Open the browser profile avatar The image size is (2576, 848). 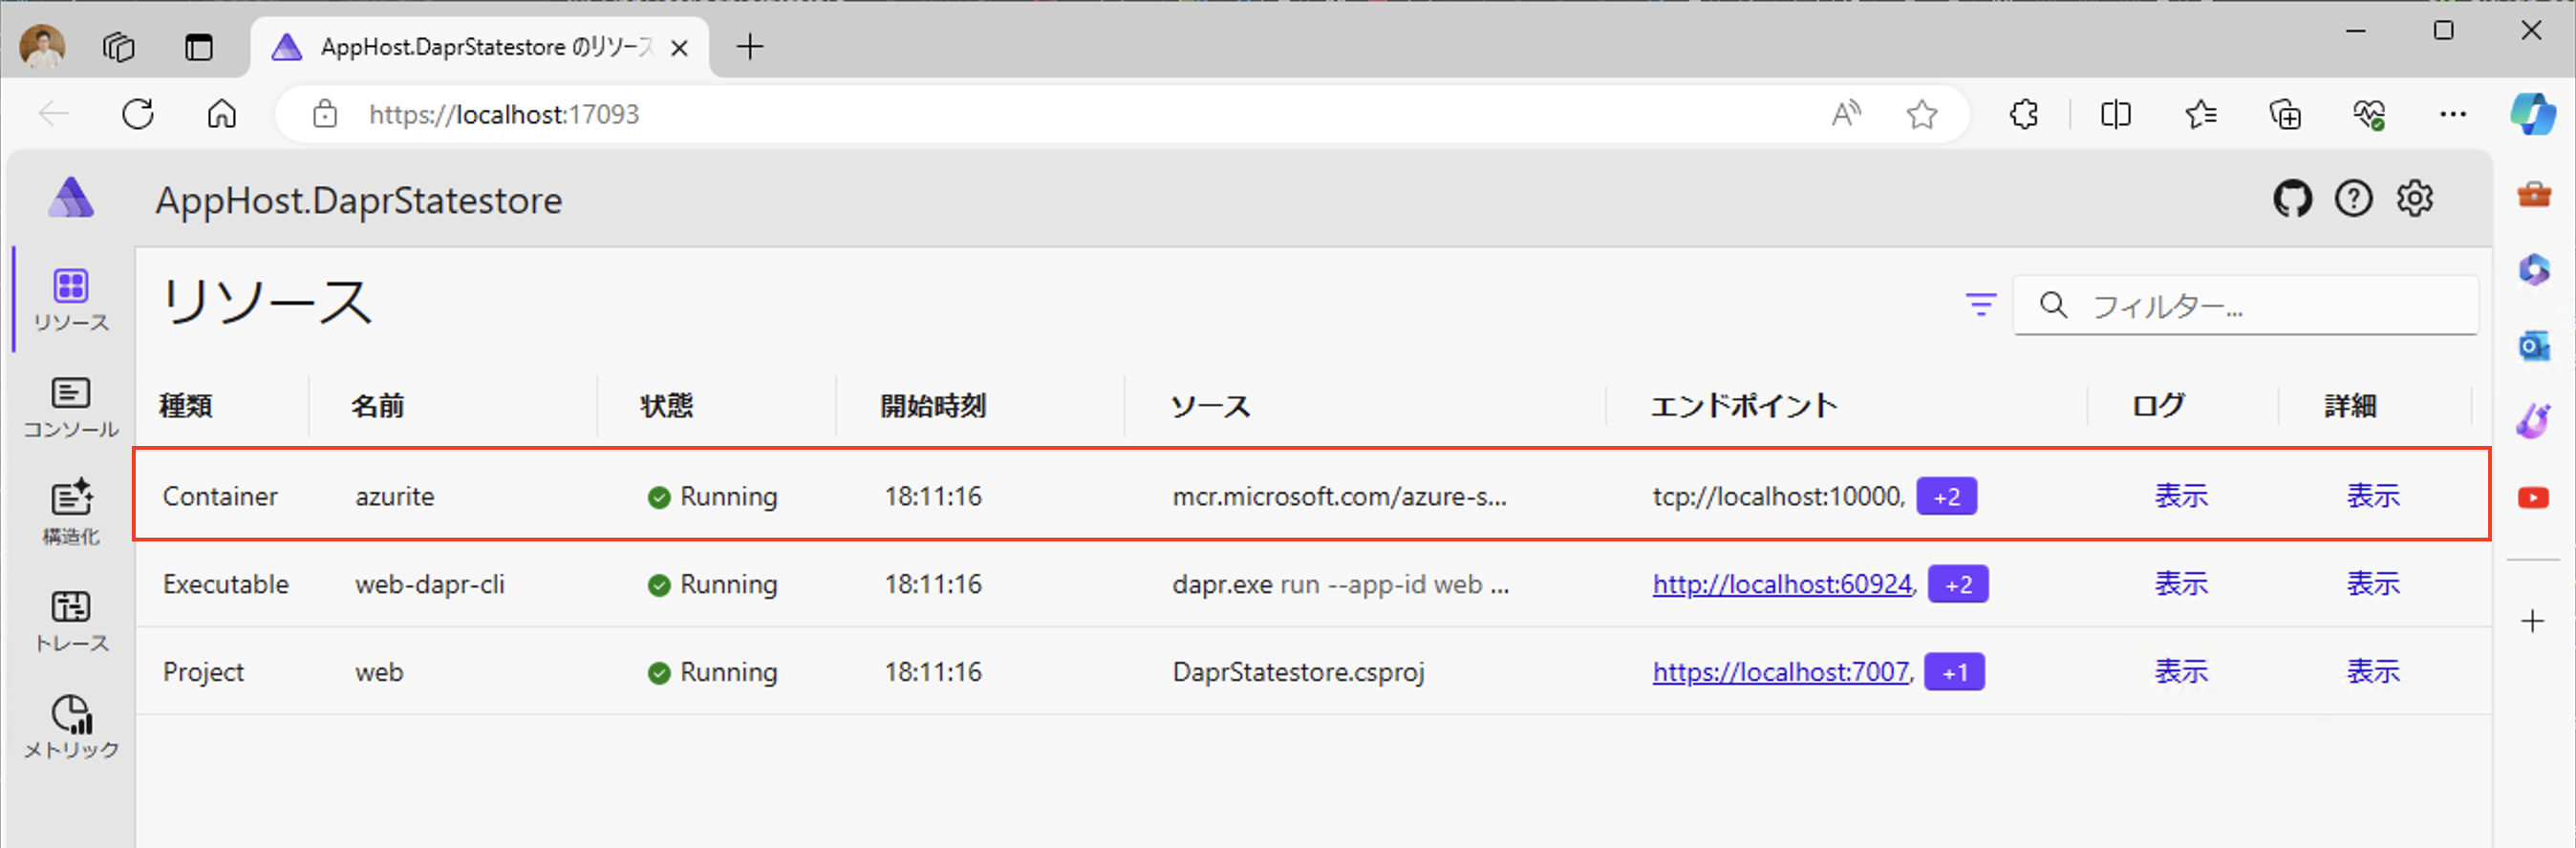pos(43,46)
